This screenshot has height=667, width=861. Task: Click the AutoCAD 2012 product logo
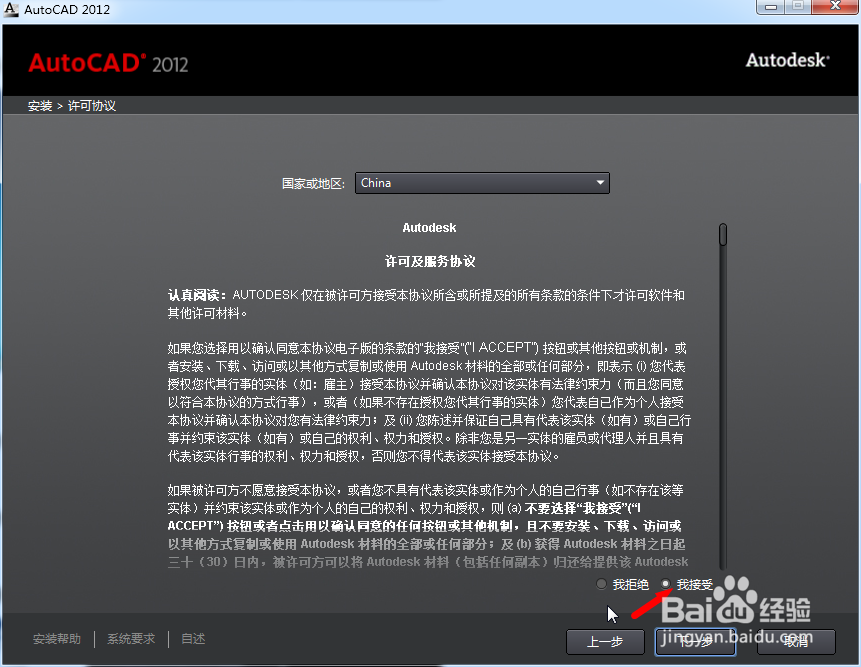108,63
